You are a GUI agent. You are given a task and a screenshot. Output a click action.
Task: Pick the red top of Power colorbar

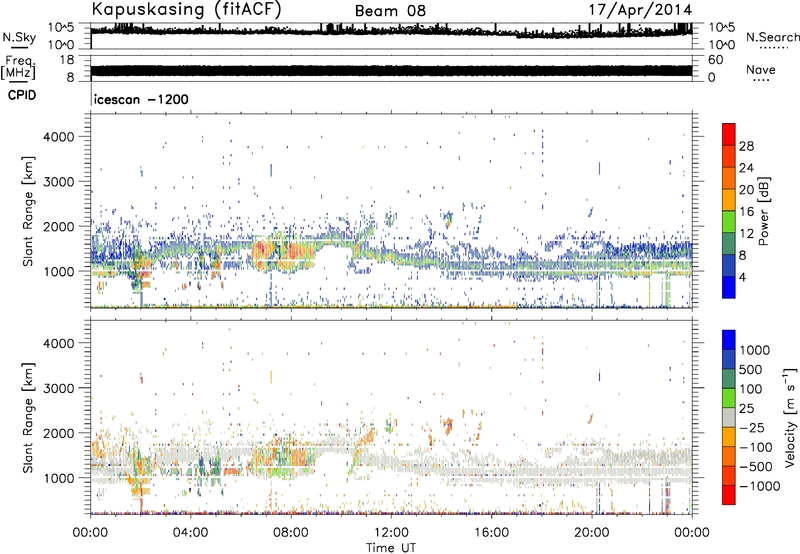729,133
